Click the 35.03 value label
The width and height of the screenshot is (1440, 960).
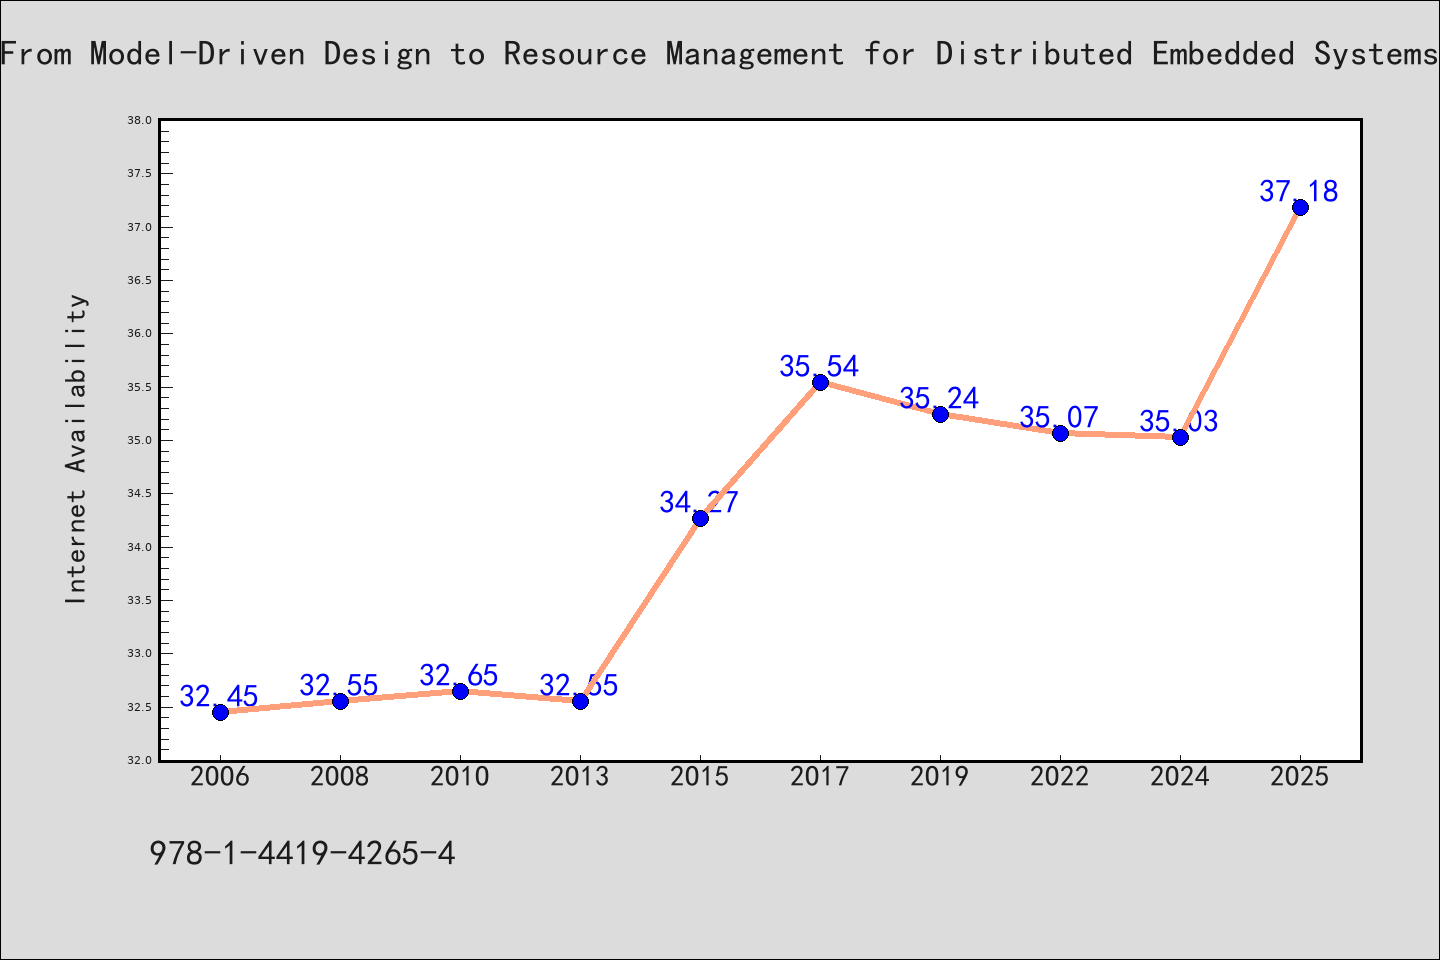[1179, 421]
